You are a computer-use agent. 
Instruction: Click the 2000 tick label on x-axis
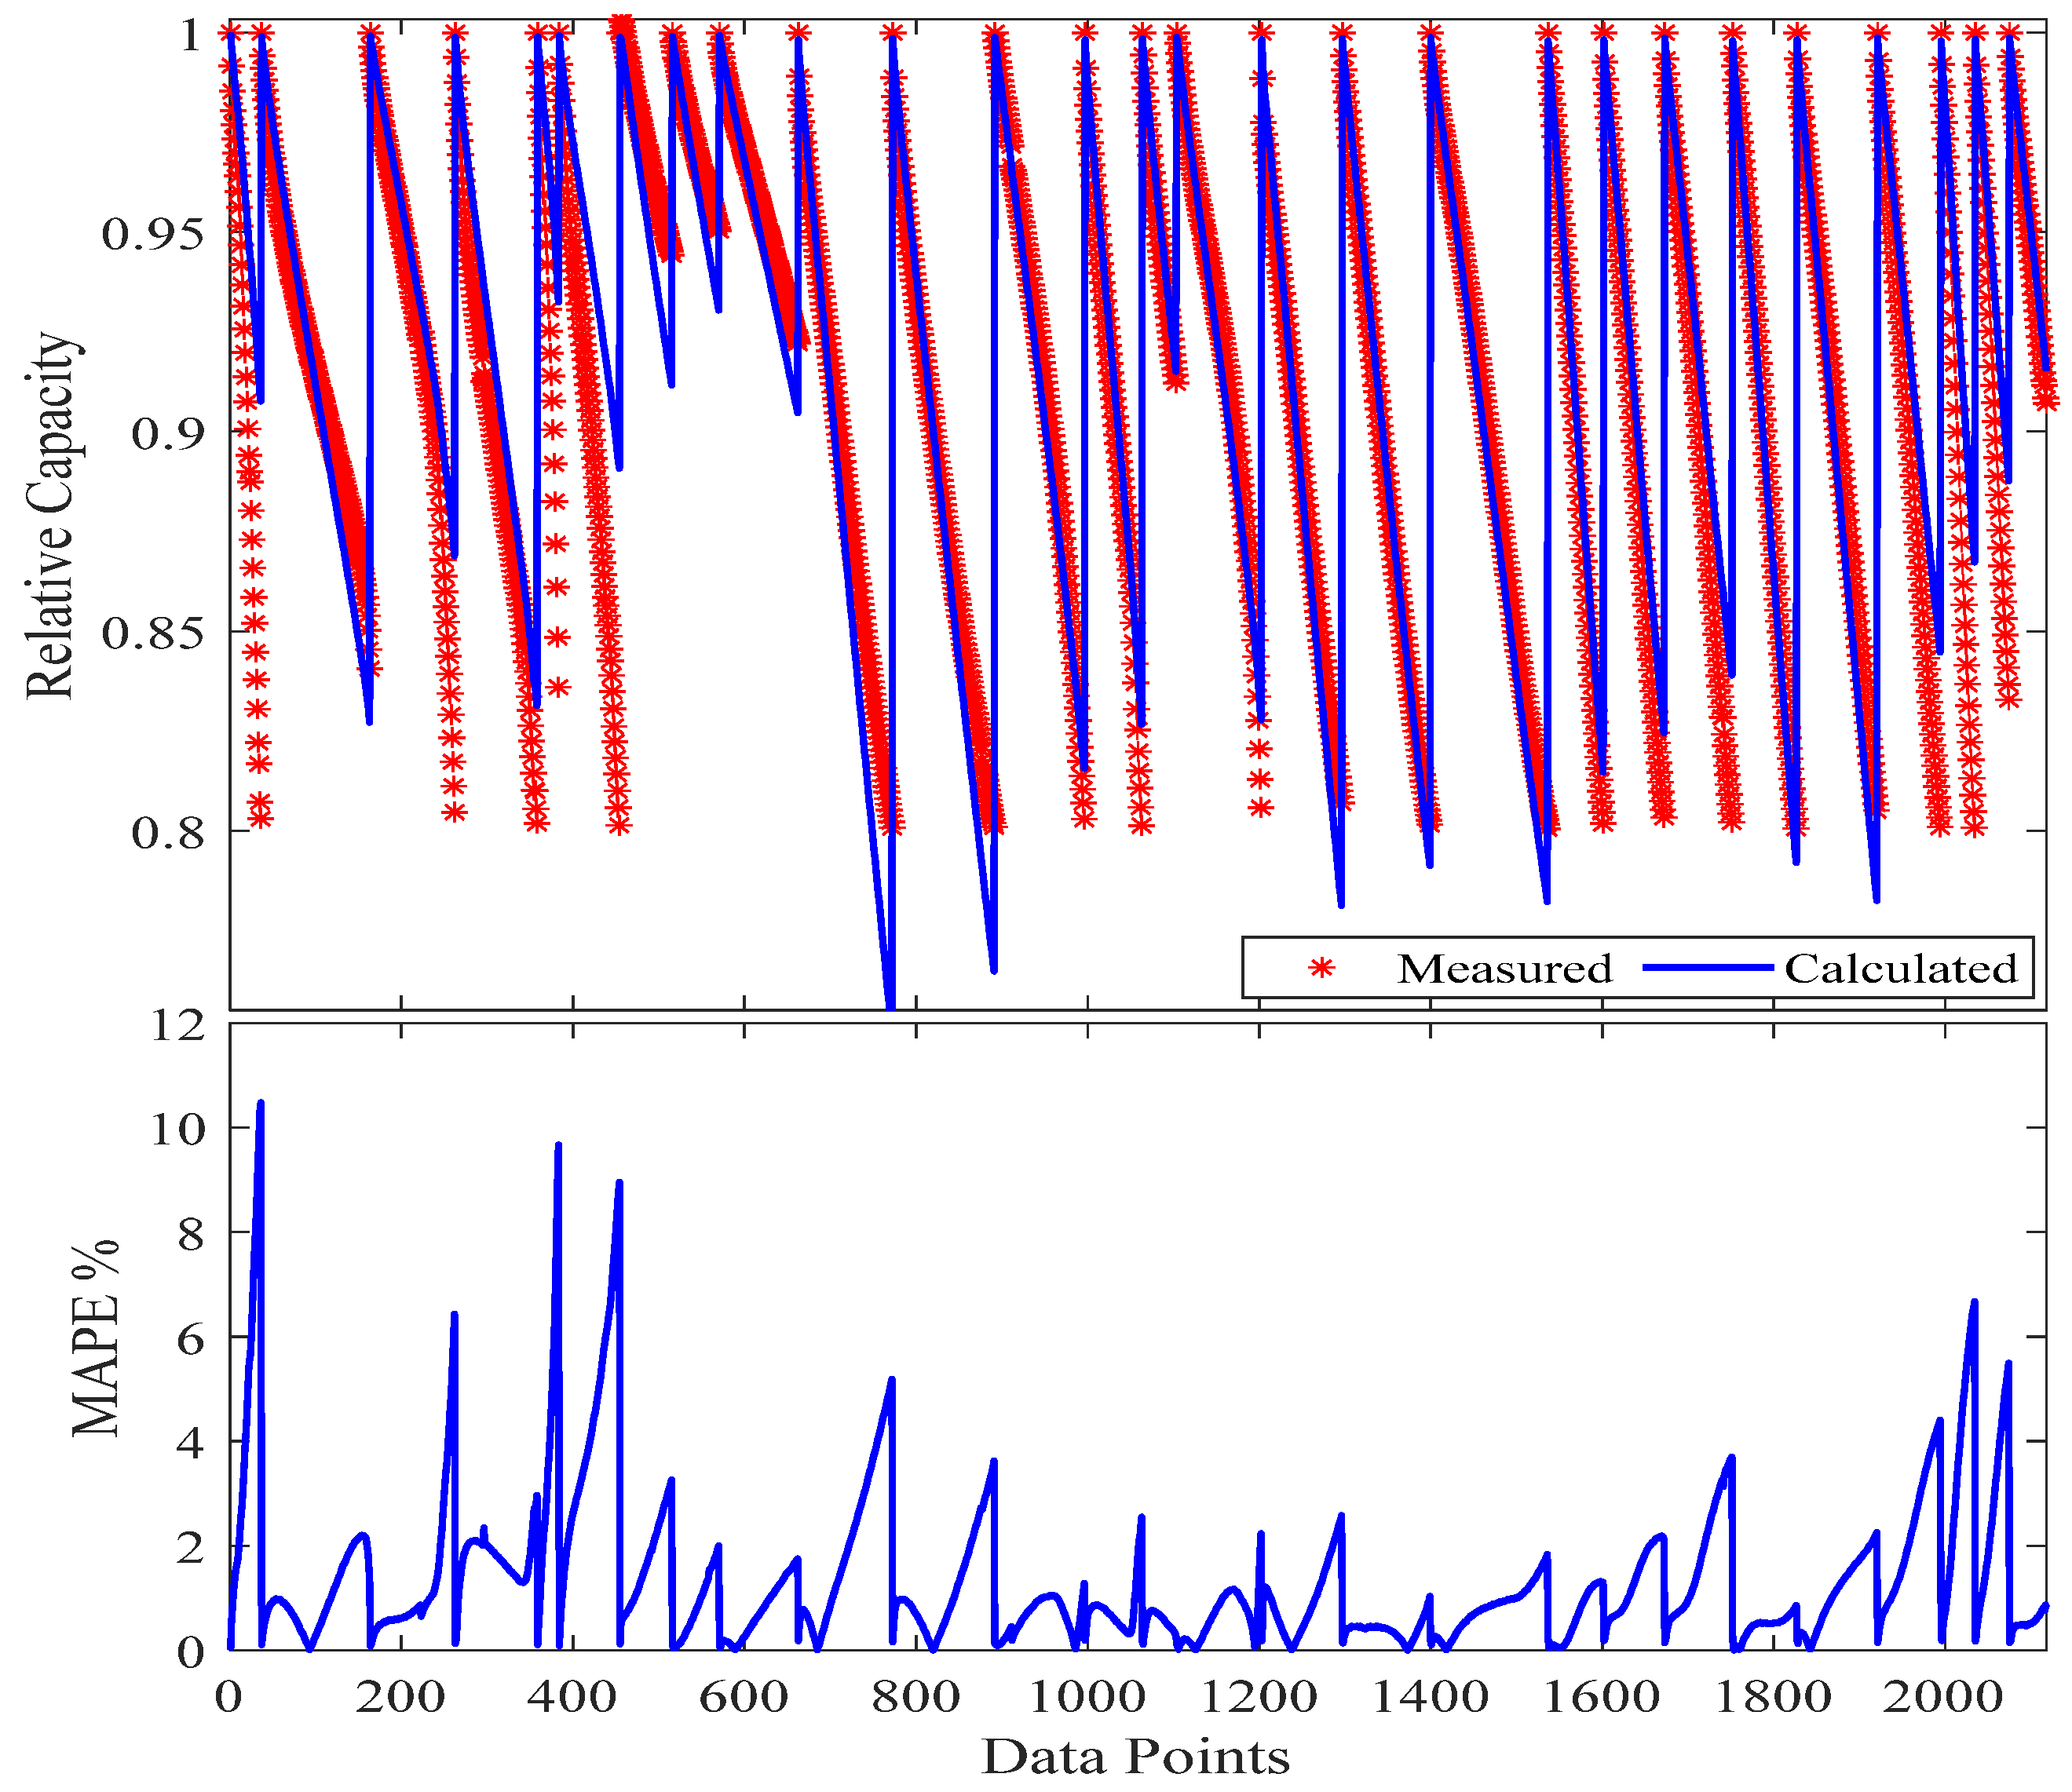point(1943,1697)
